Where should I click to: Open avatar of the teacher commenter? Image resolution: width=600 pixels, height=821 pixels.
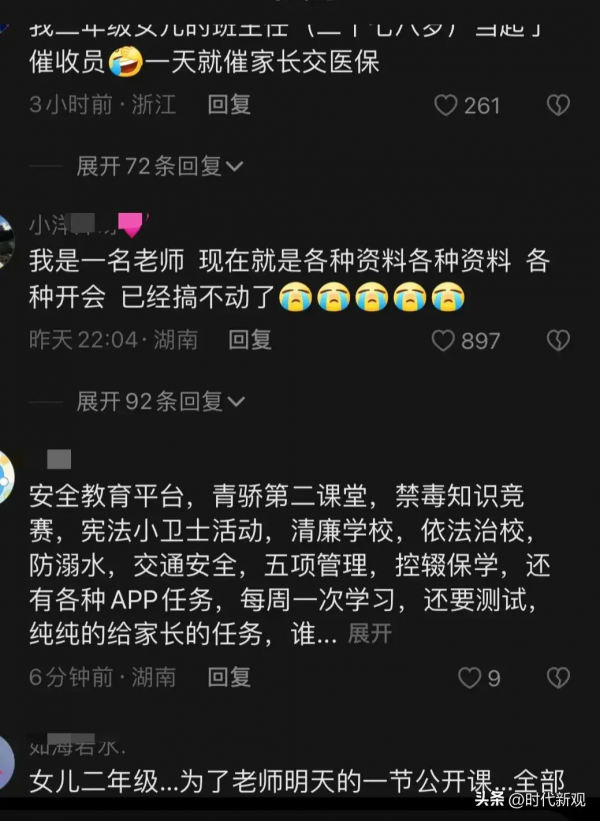[6, 241]
